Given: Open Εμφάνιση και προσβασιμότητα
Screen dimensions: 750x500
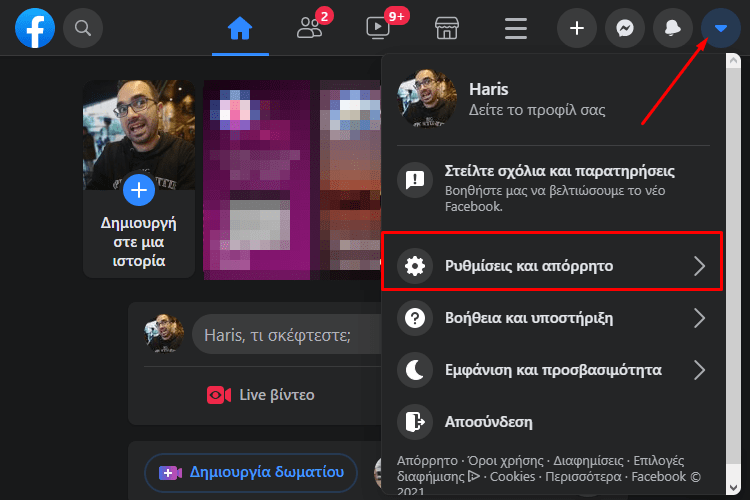Looking at the screenshot, I should point(552,370).
